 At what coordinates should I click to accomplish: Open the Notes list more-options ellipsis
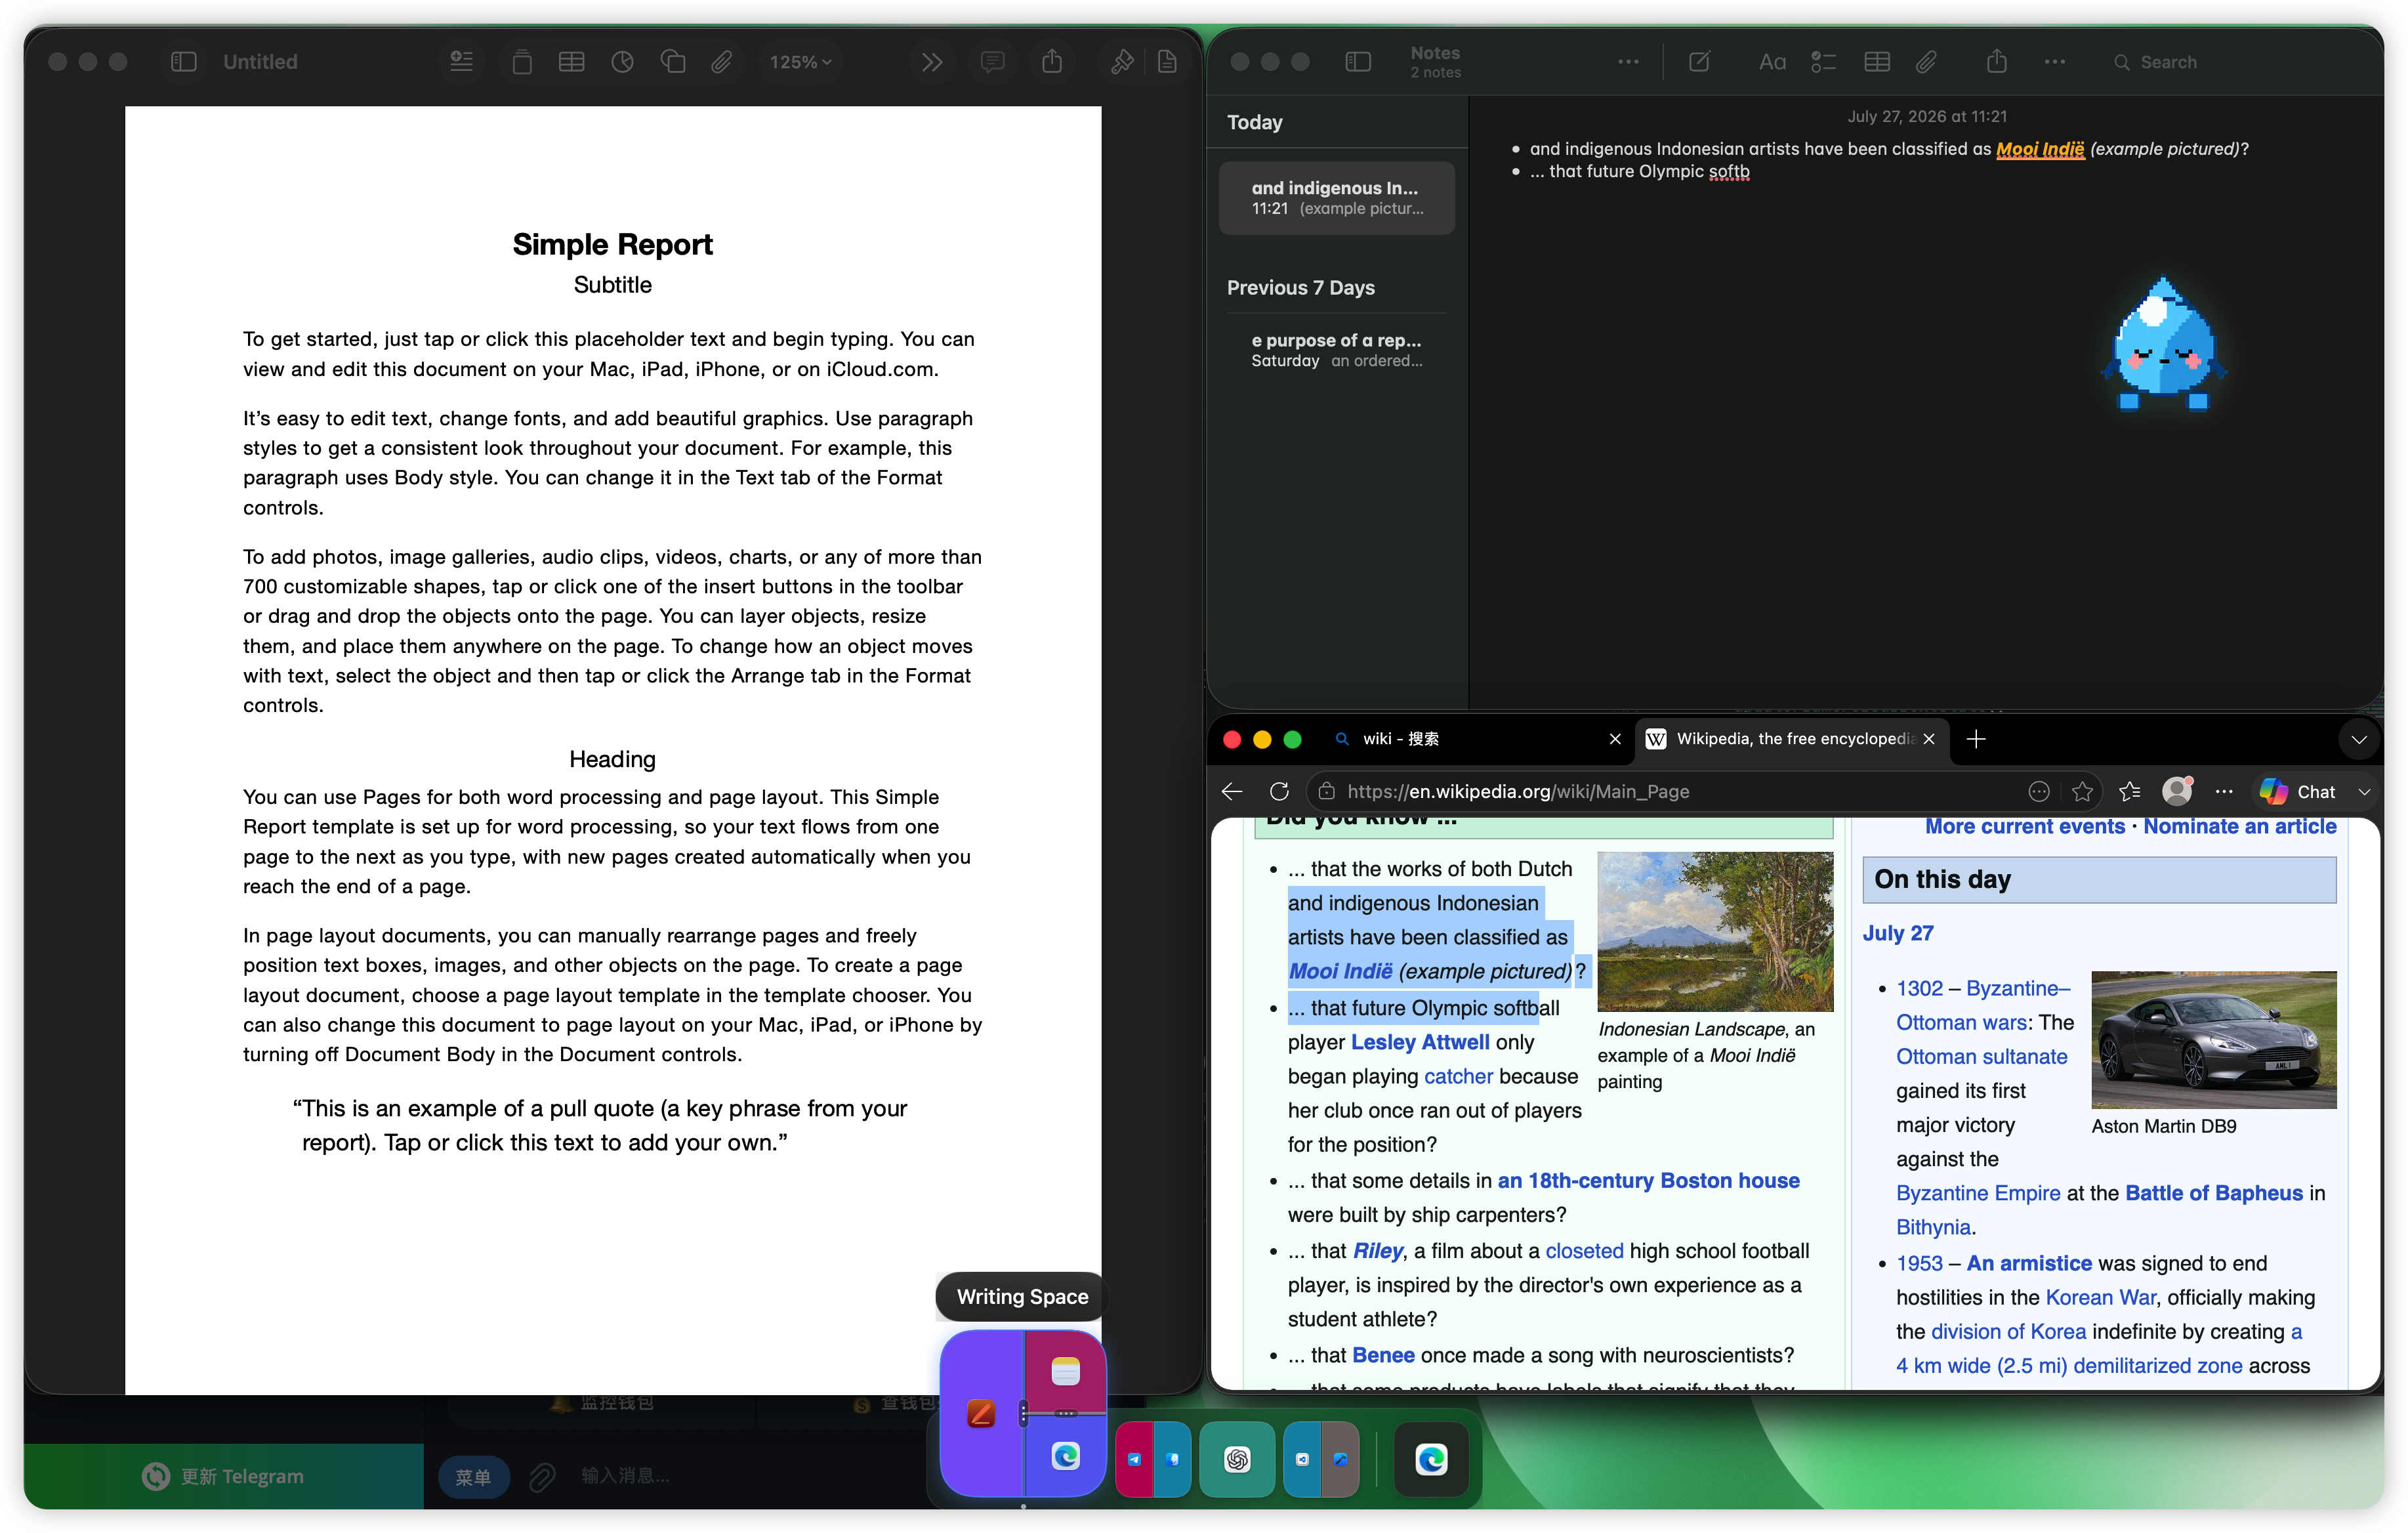pos(1628,62)
